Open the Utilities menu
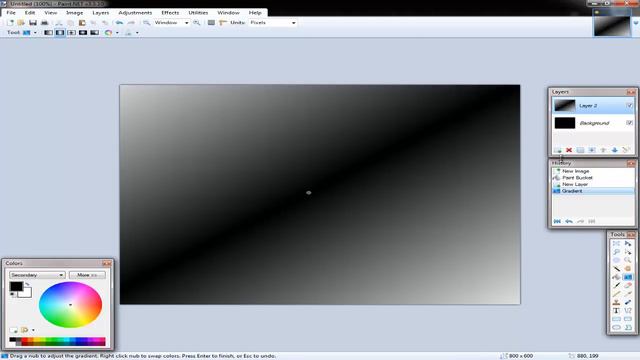This screenshot has height=360, width=640. point(198,13)
